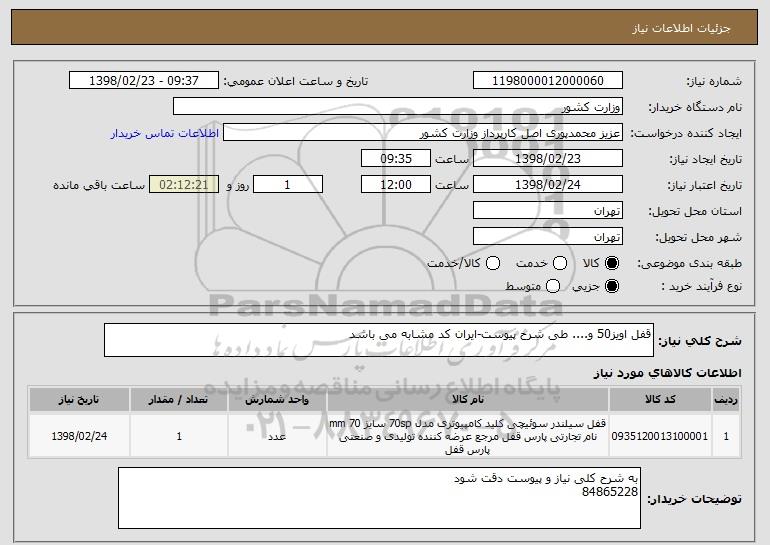This screenshot has height=545, width=770.
Task: Click the creation time field 09:35
Action: pyautogui.click(x=396, y=159)
